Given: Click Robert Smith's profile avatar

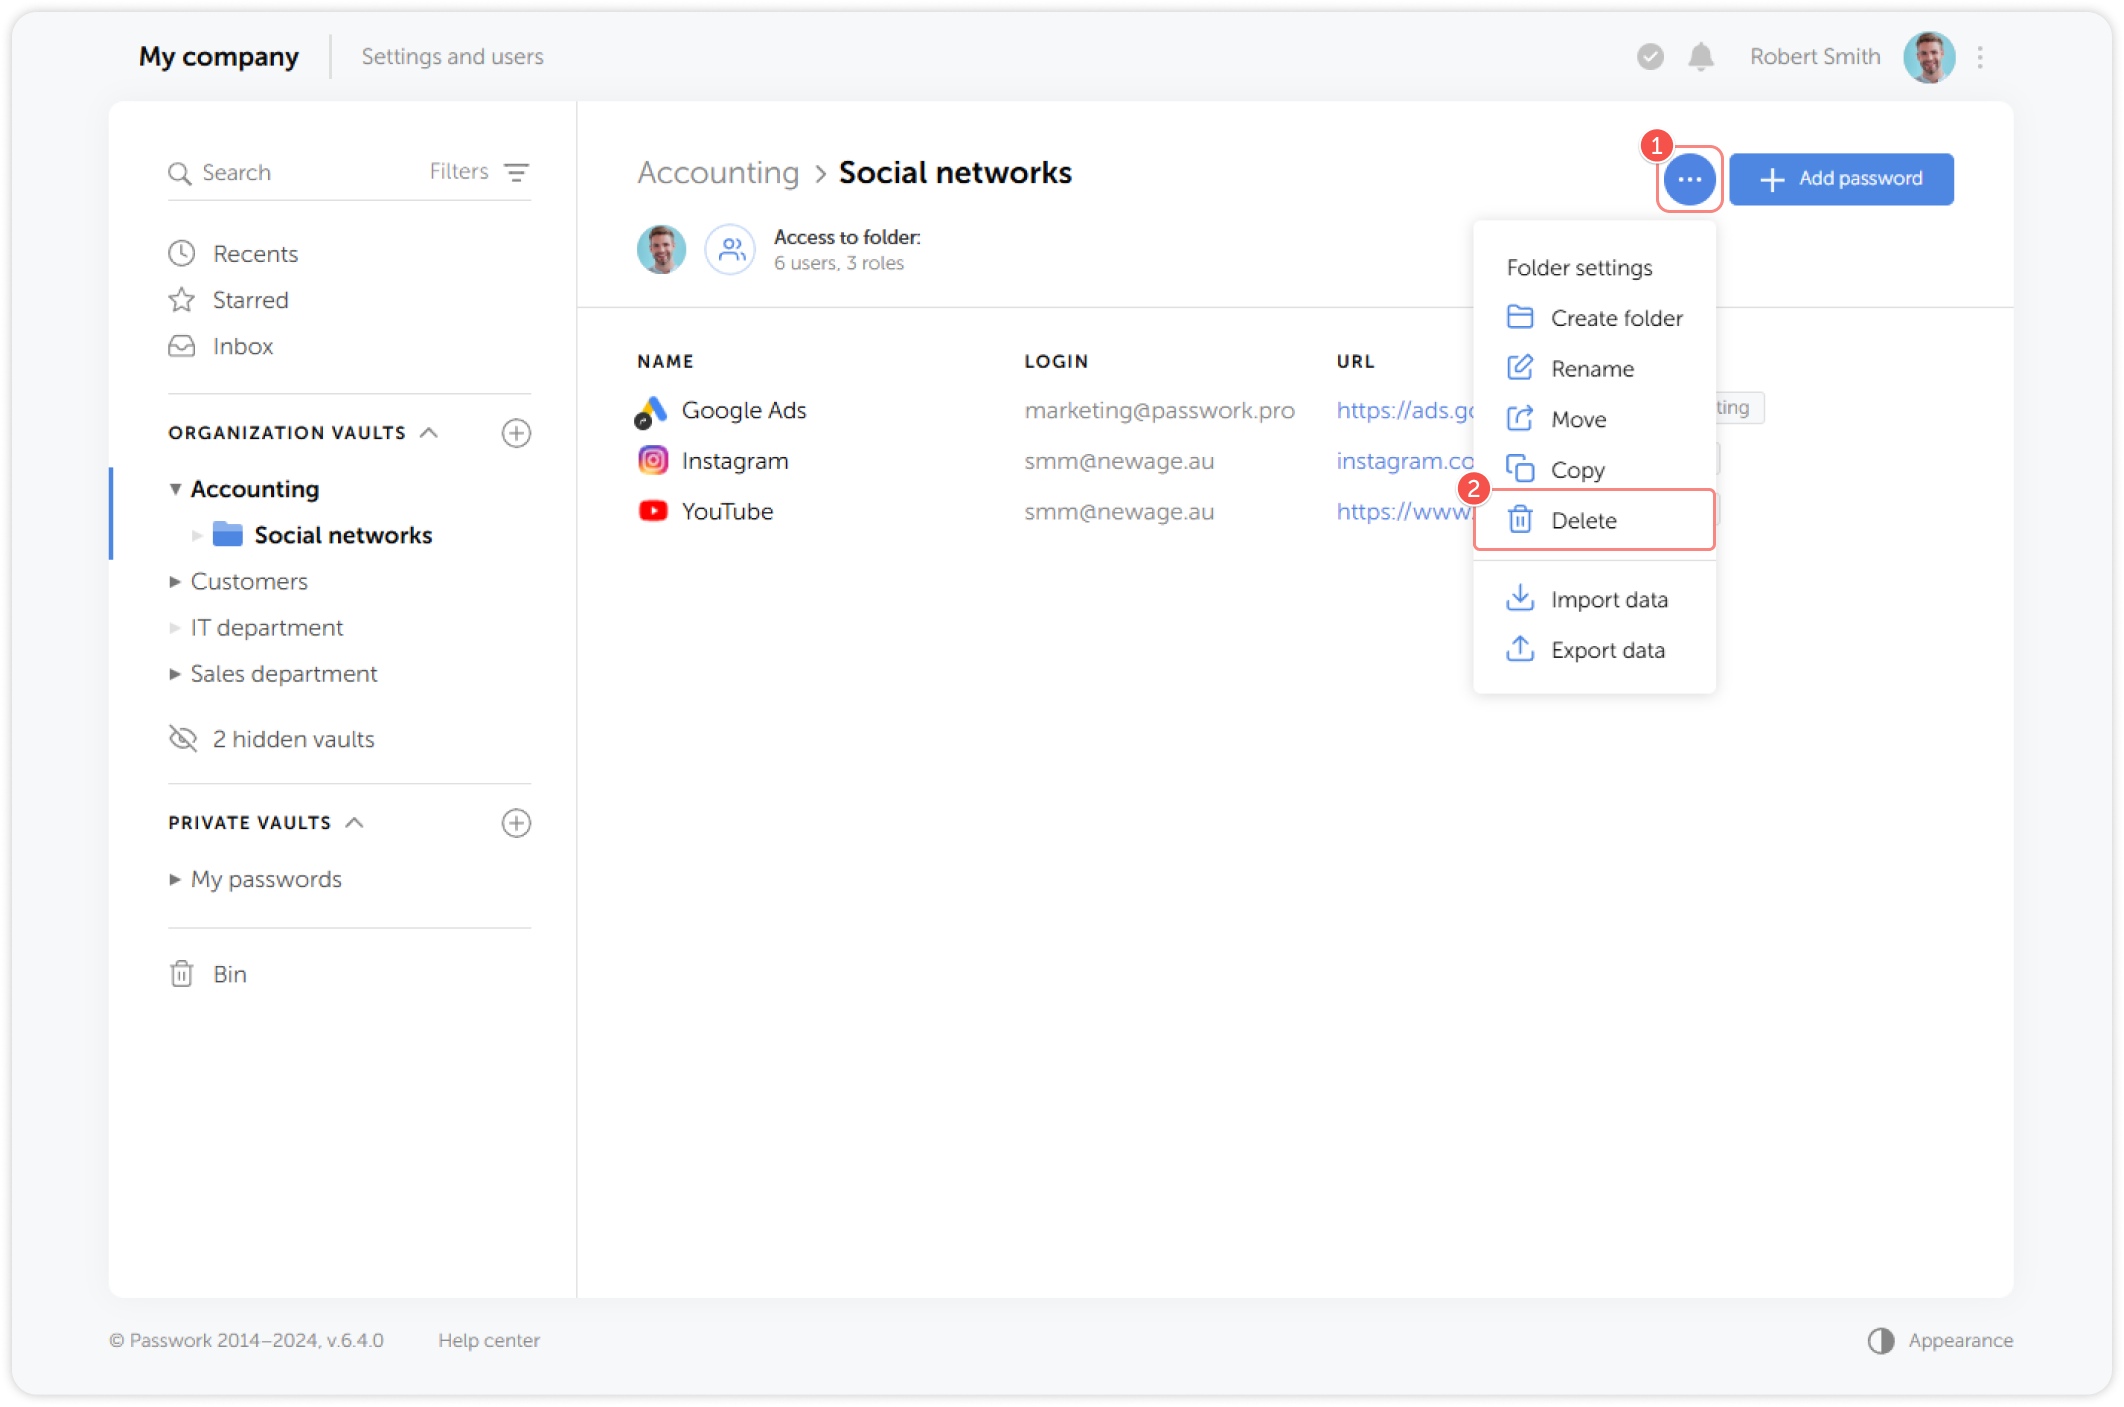Looking at the screenshot, I should pyautogui.click(x=1929, y=57).
